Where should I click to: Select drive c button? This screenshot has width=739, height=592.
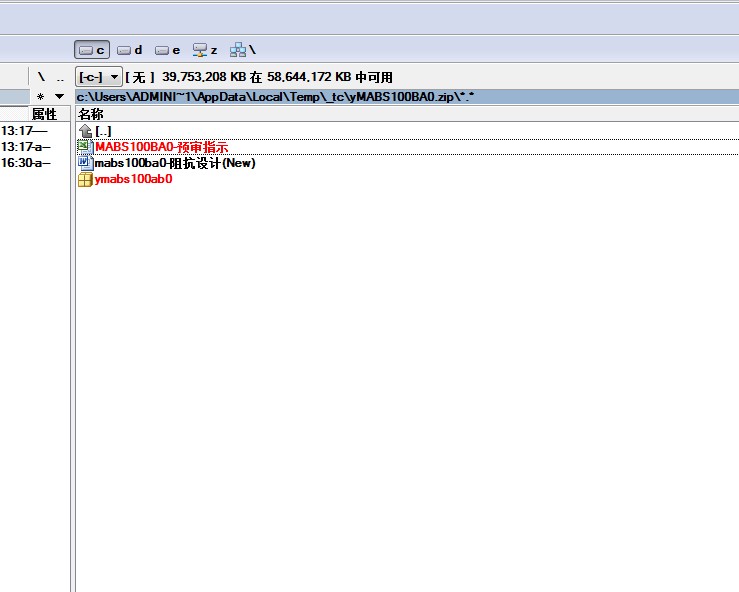pos(92,50)
